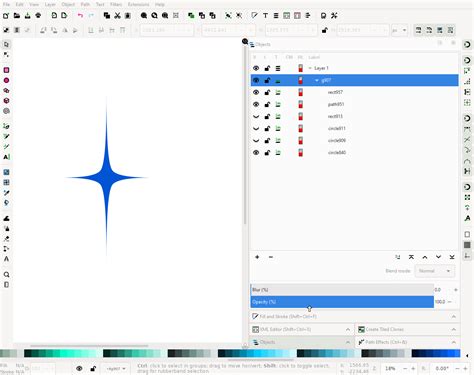
Task: Open the Extensions menu
Action: tap(138, 4)
